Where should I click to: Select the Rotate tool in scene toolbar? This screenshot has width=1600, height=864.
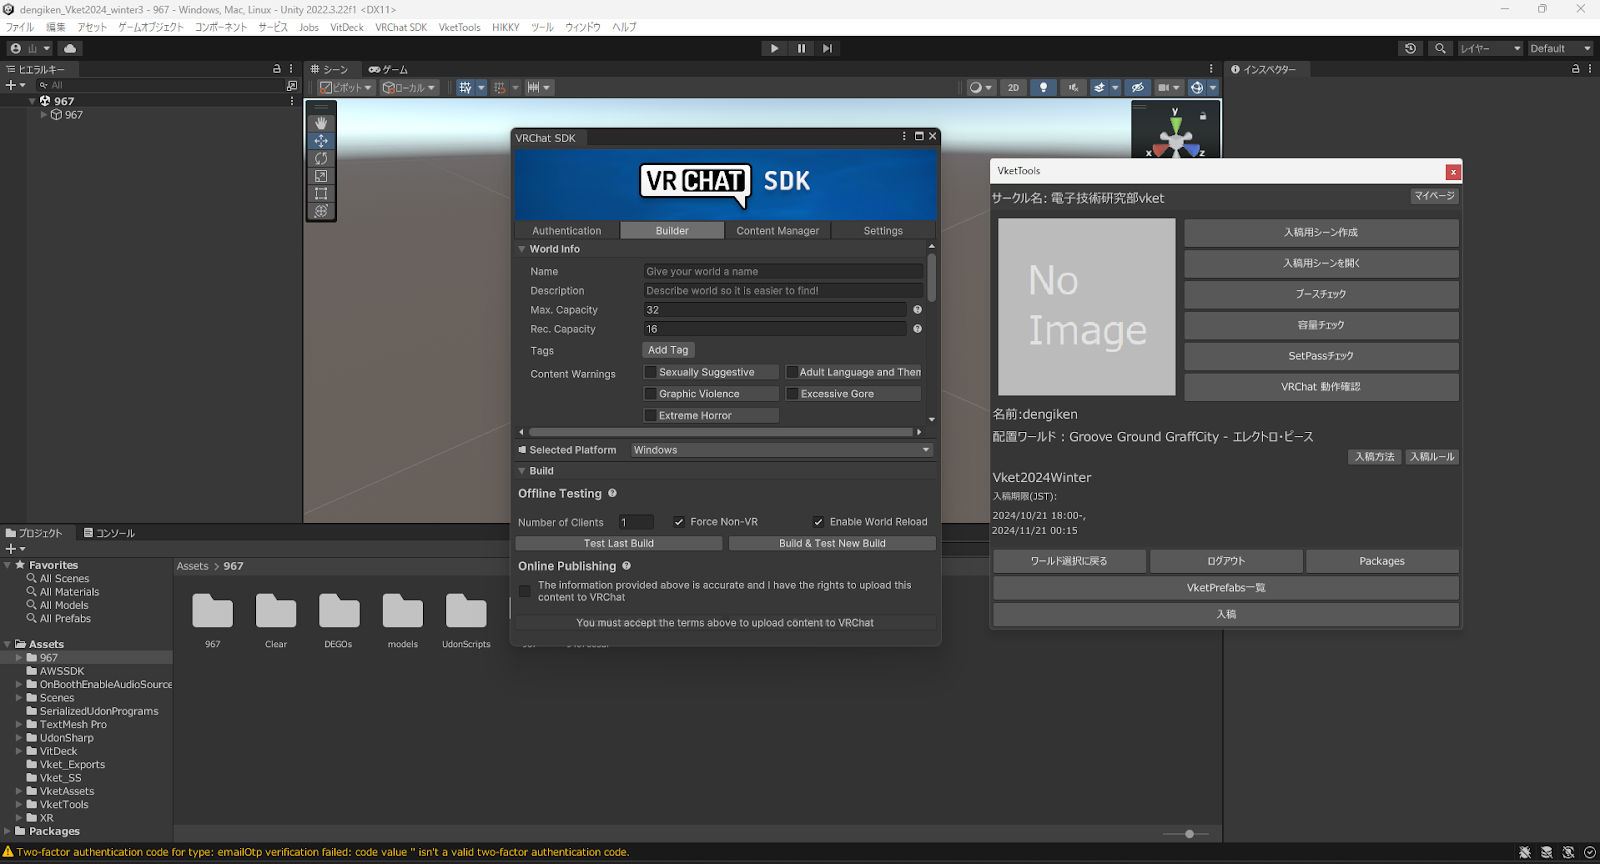pos(321,159)
